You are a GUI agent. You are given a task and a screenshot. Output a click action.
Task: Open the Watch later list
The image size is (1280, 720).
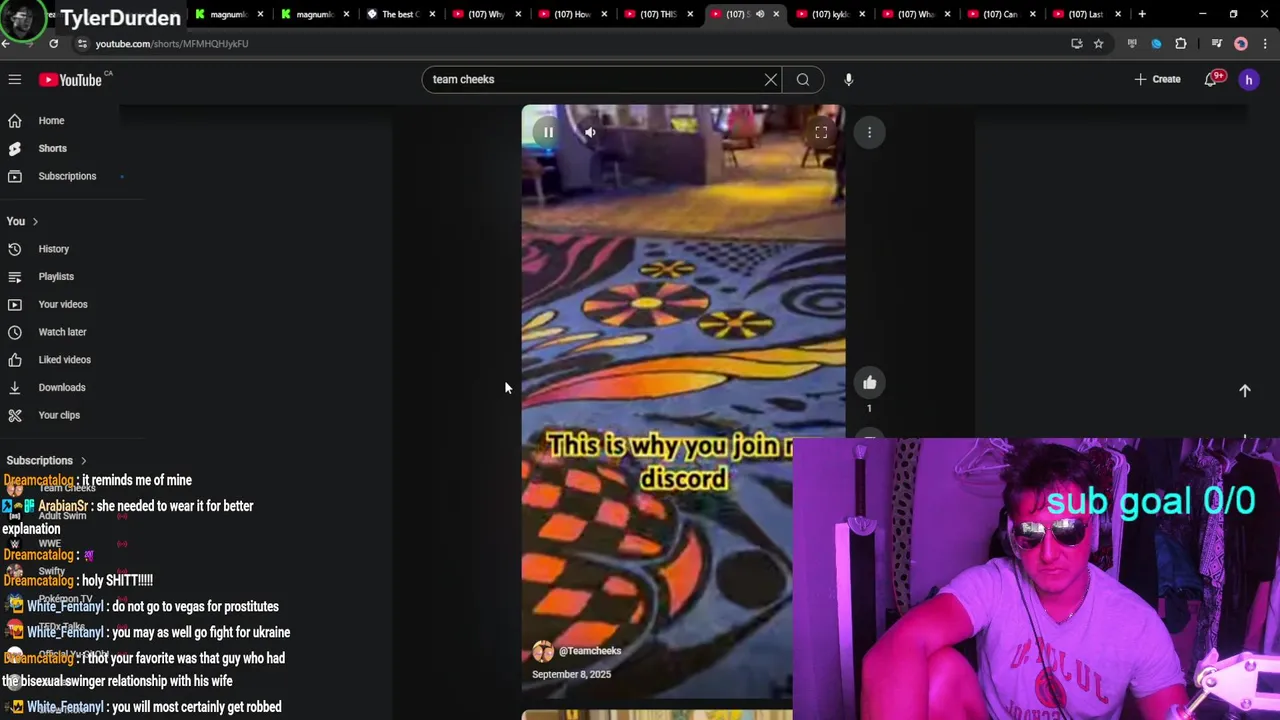click(60, 332)
